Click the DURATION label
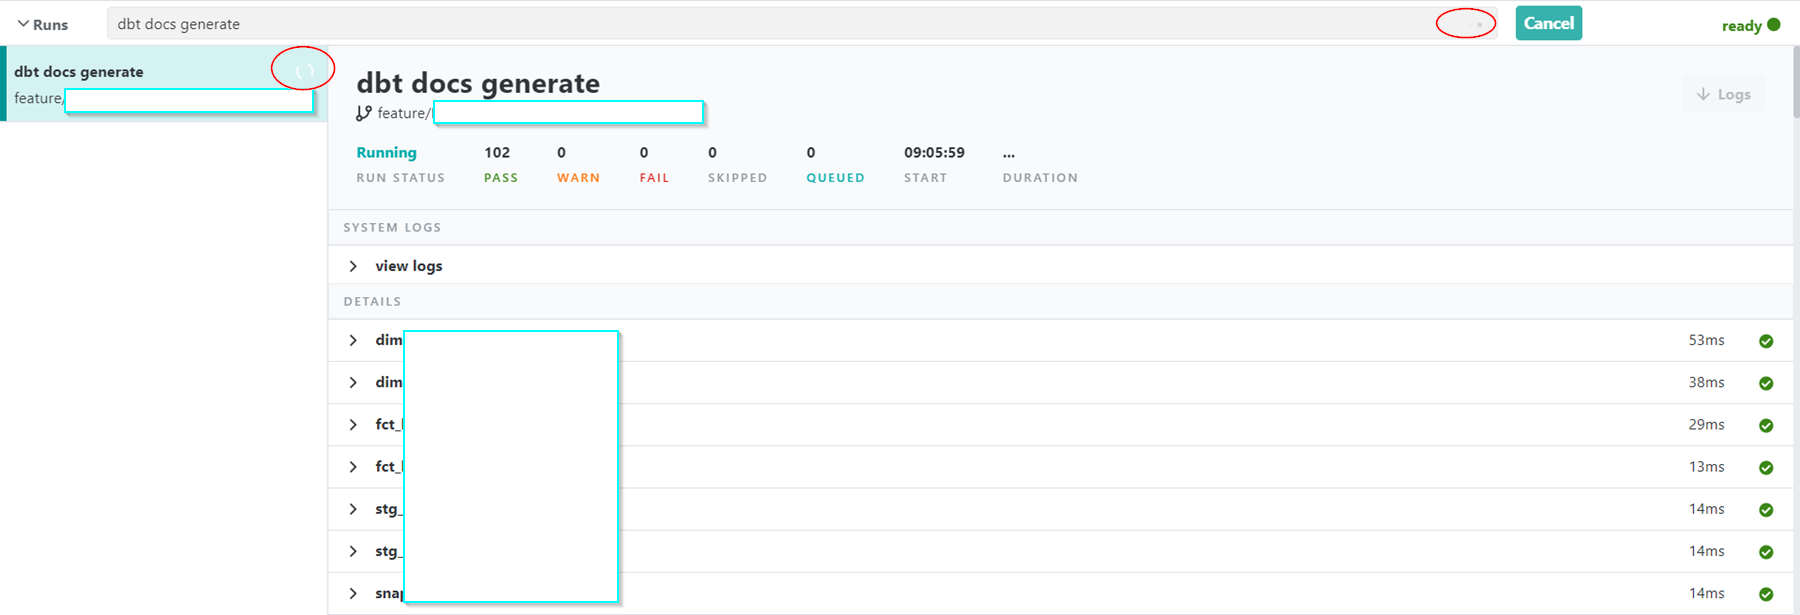The image size is (1800, 615). [1040, 177]
